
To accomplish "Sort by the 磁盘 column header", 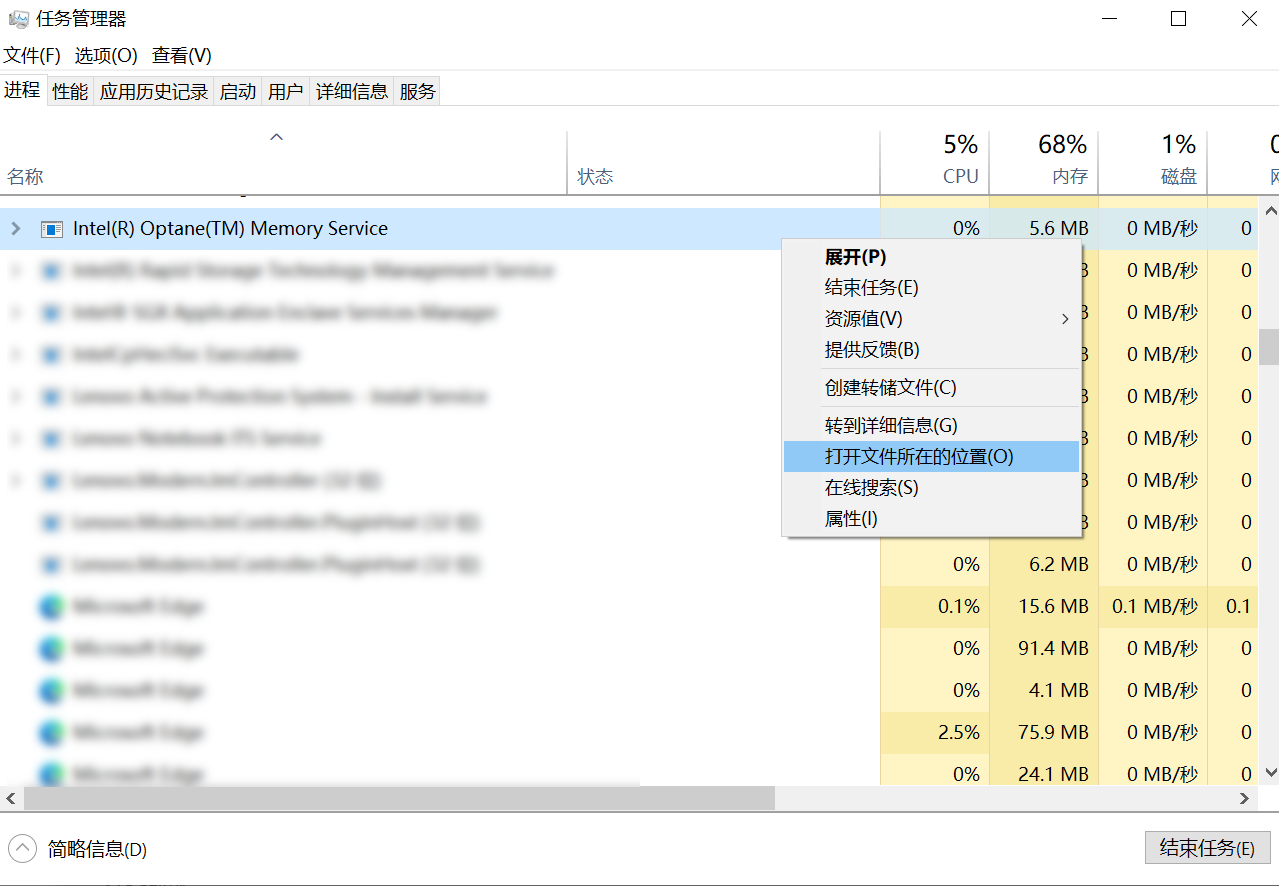I will 1153,162.
